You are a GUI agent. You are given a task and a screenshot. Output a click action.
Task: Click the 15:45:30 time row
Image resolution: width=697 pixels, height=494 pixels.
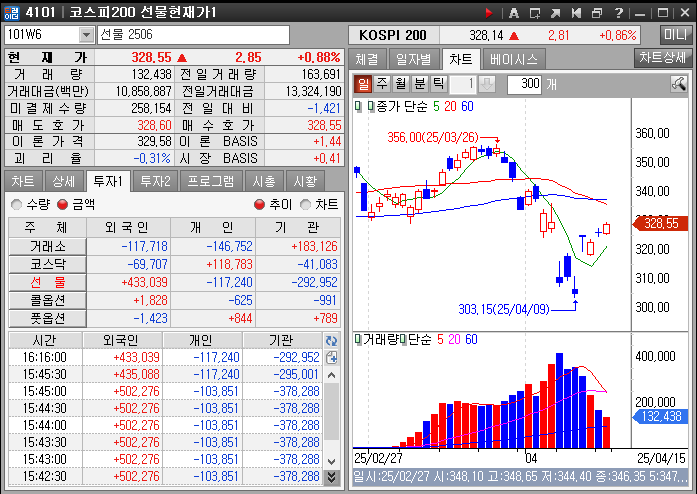point(165,374)
